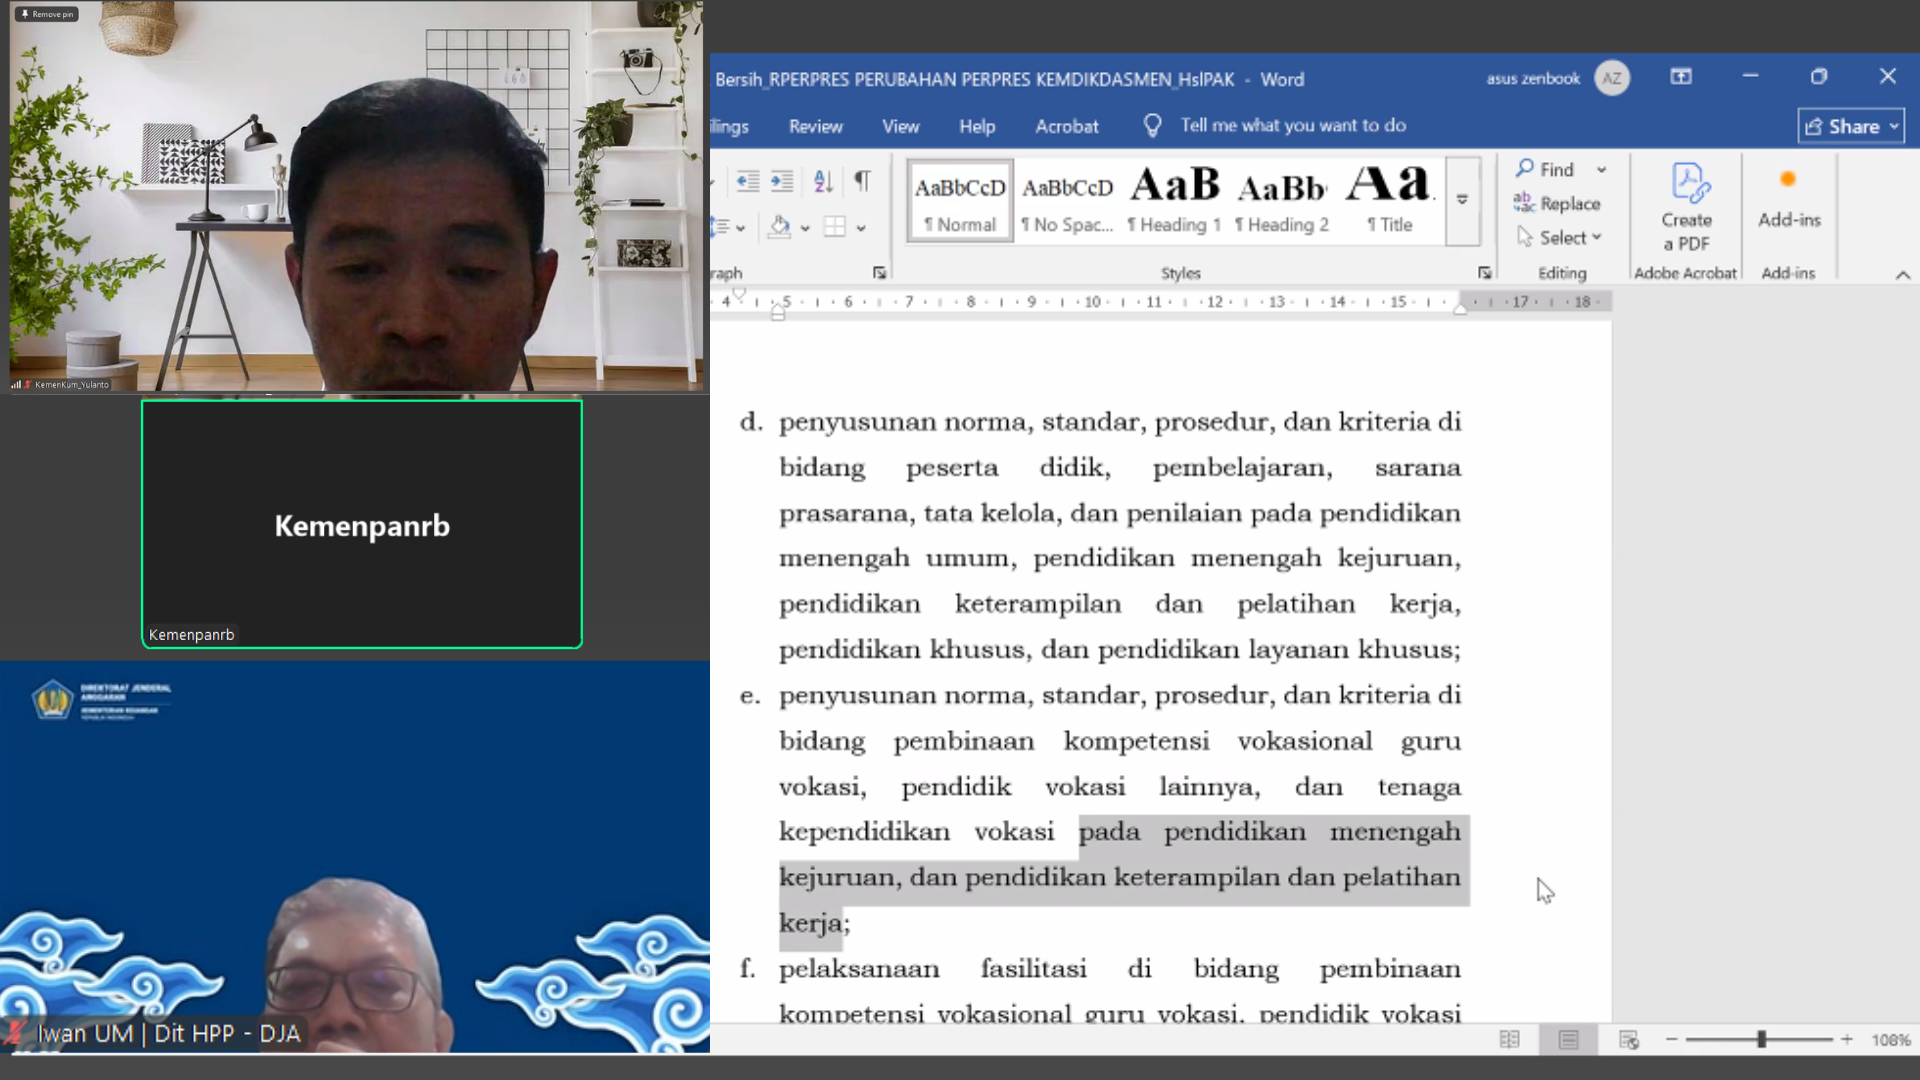Screen dimensions: 1920x1080
Task: Click Tell me what you want to do
Action: 1293,125
